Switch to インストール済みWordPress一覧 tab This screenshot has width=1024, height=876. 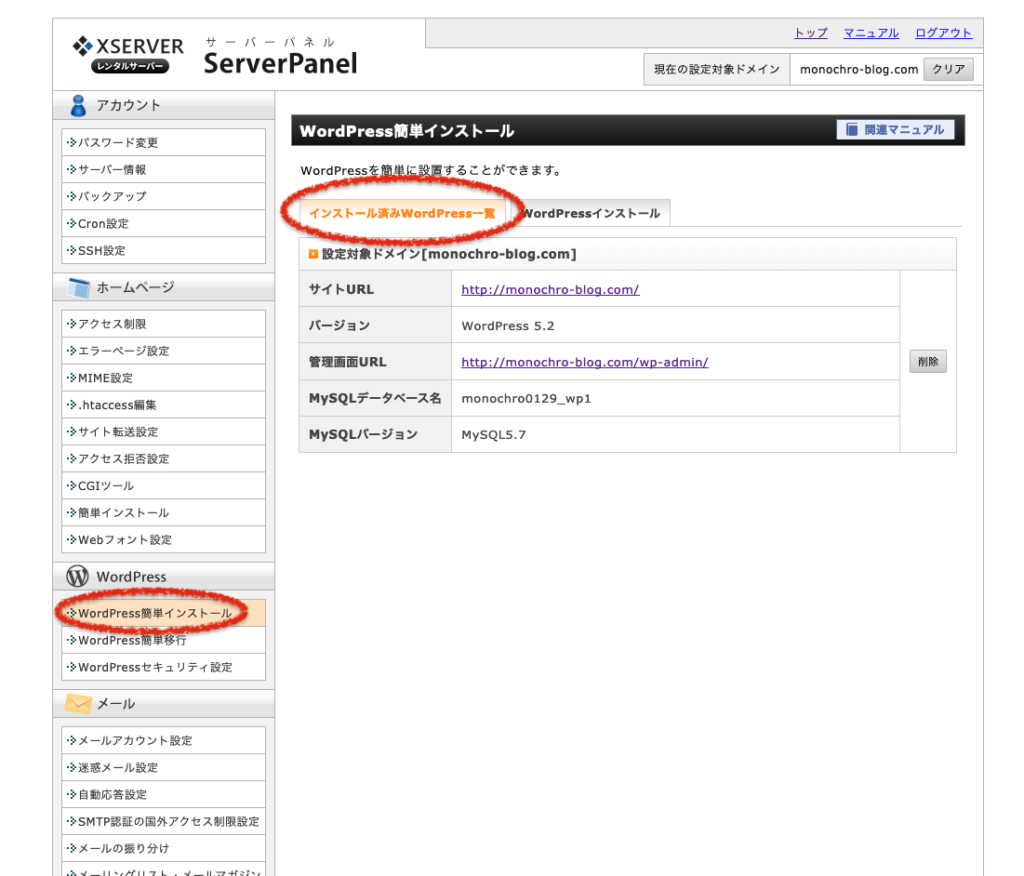[x=402, y=214]
